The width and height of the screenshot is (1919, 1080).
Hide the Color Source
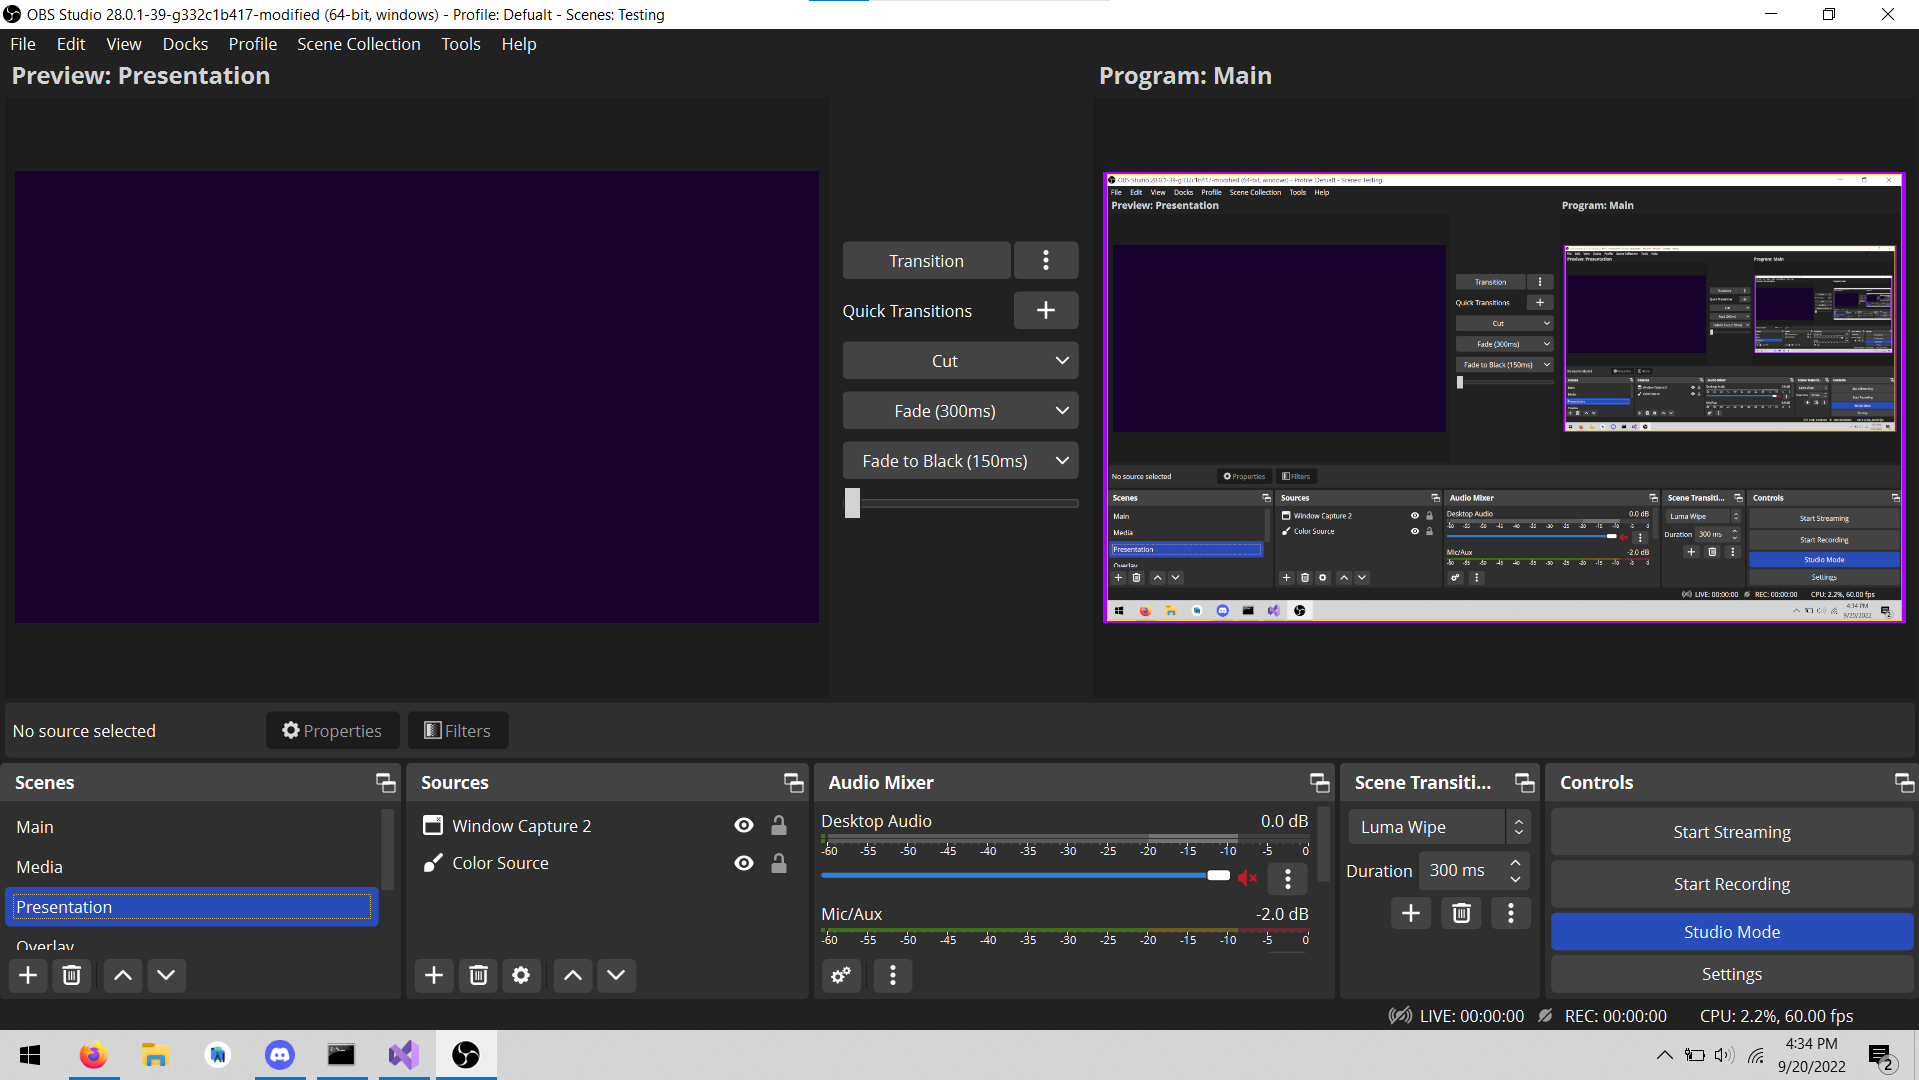[x=744, y=863]
